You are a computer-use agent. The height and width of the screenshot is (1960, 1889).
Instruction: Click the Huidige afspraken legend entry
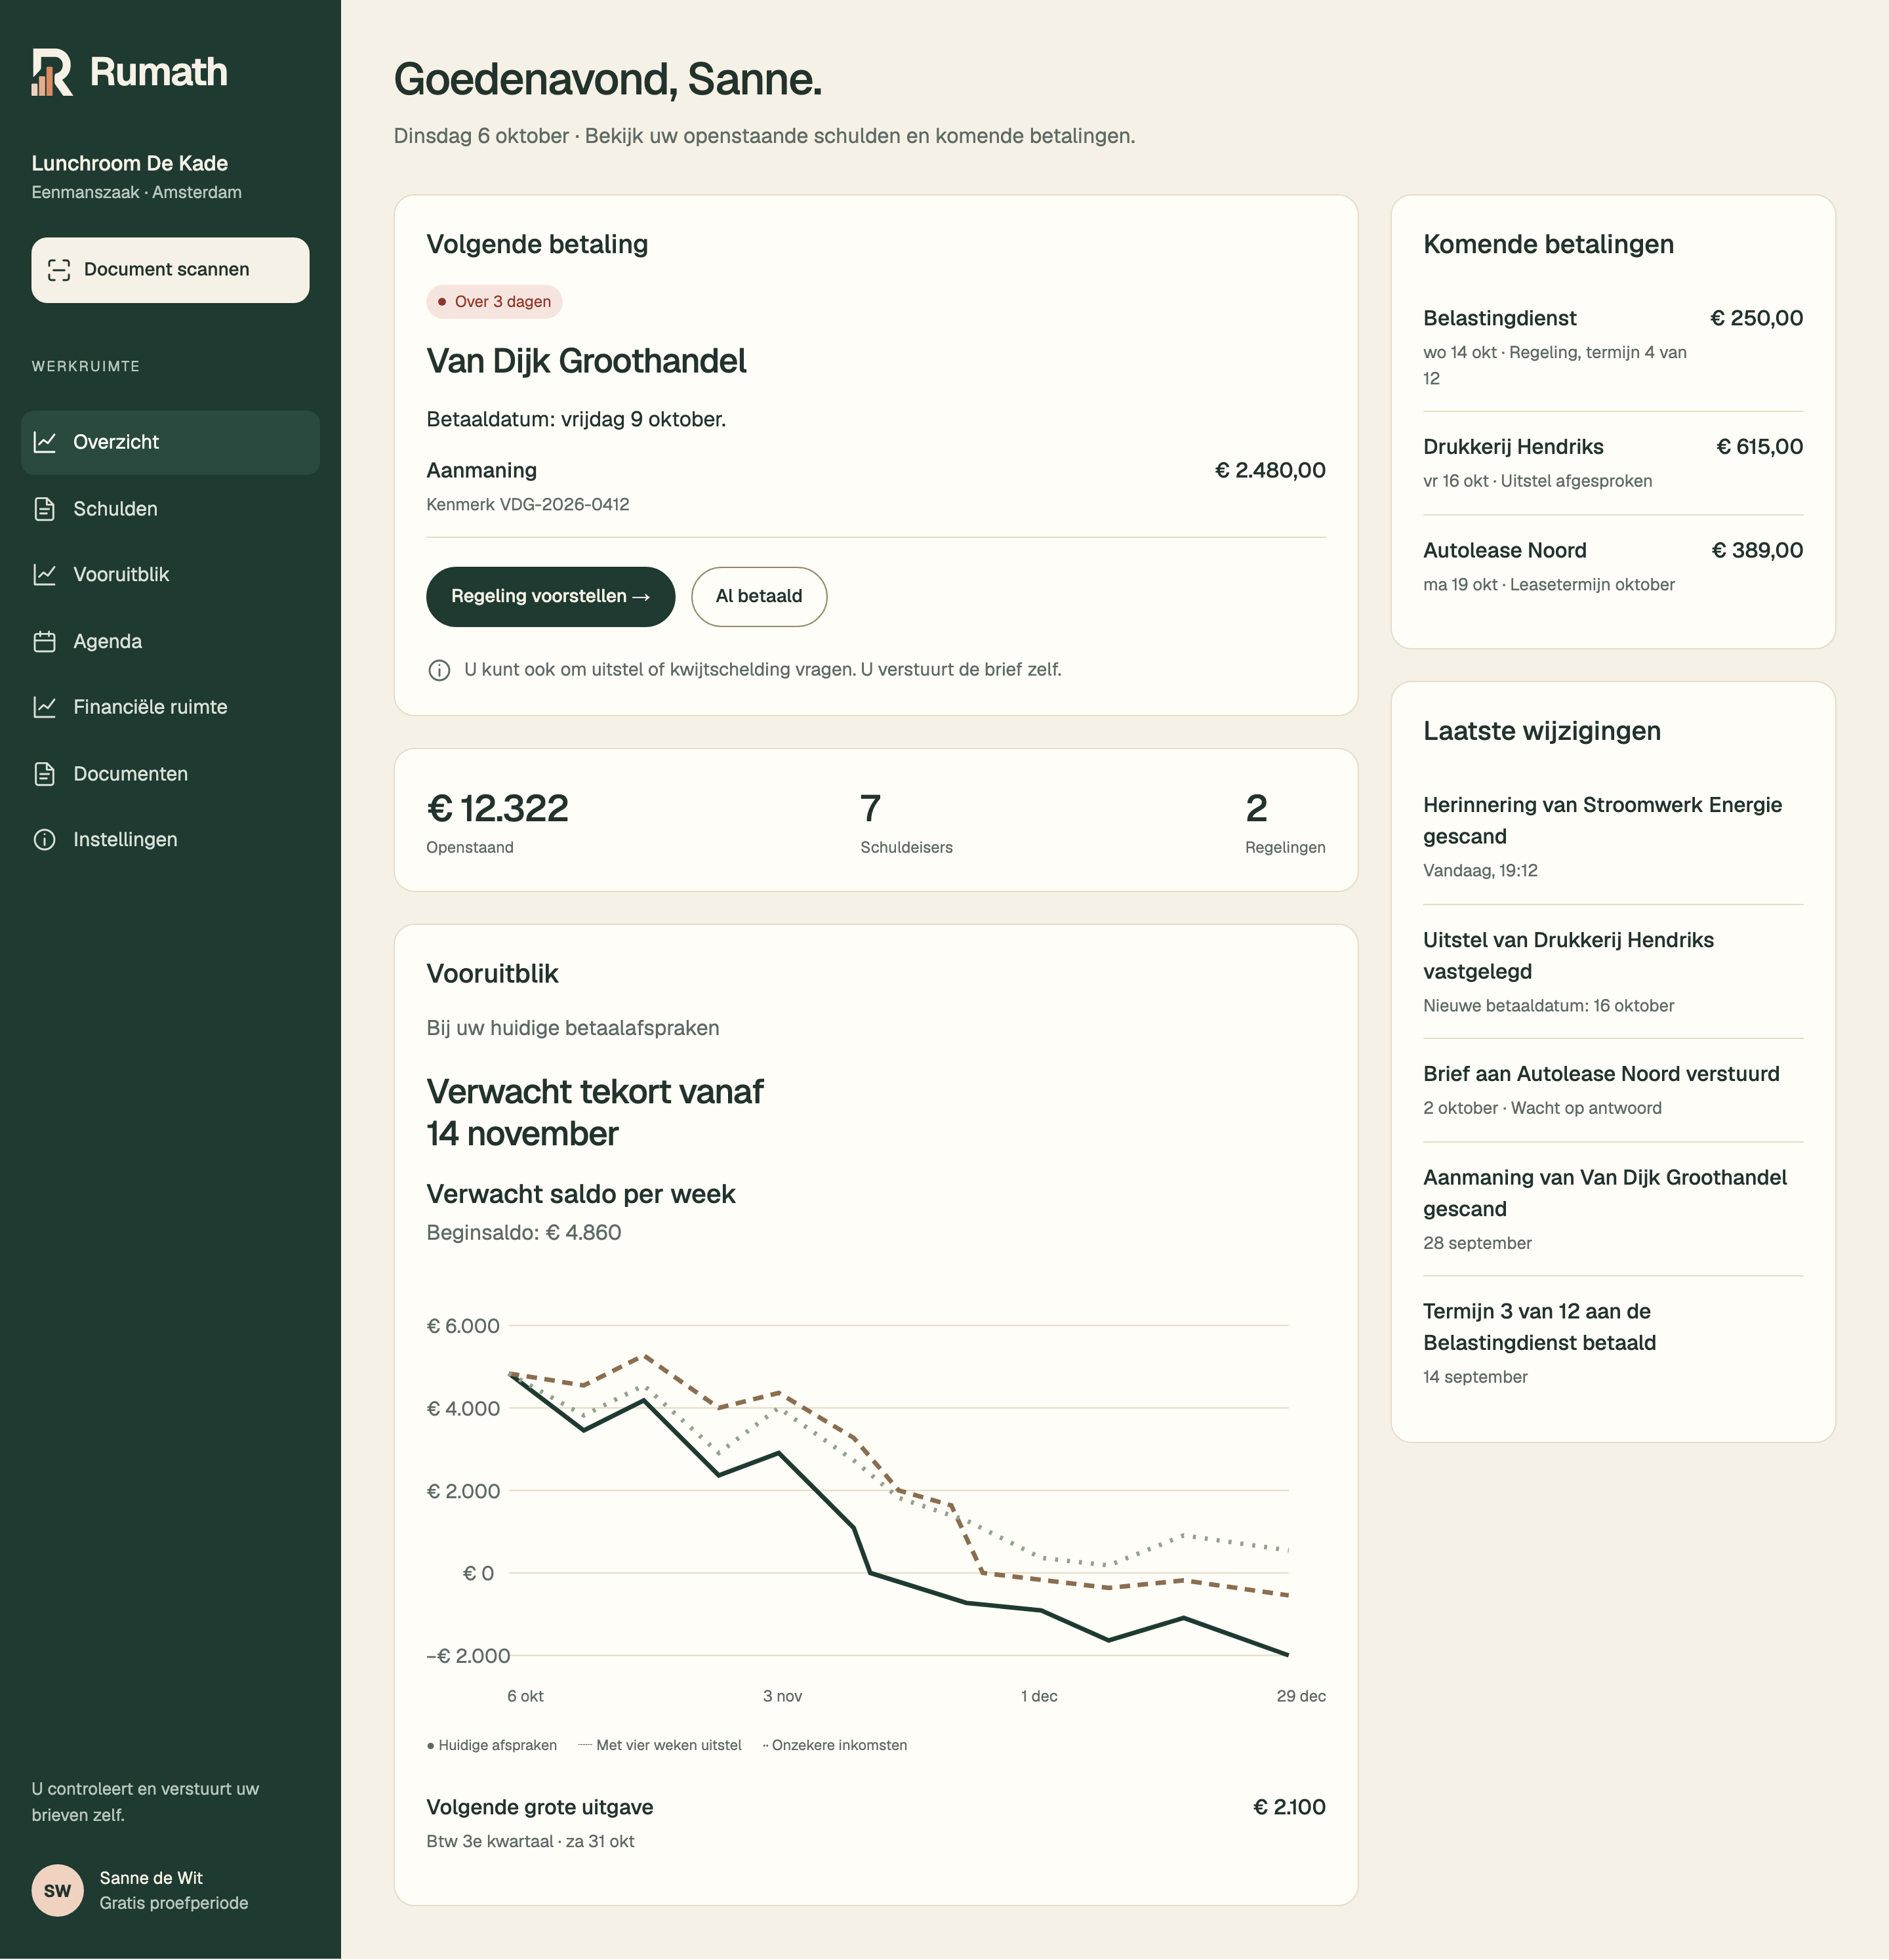tap(492, 1745)
